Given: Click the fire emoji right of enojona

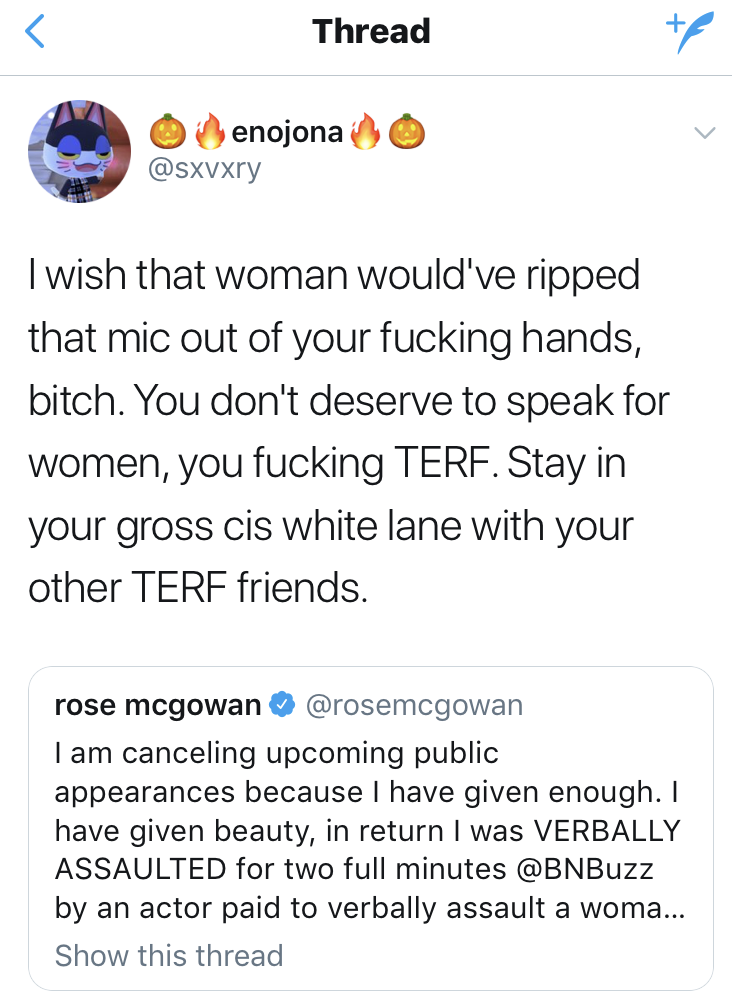Looking at the screenshot, I should [x=365, y=132].
